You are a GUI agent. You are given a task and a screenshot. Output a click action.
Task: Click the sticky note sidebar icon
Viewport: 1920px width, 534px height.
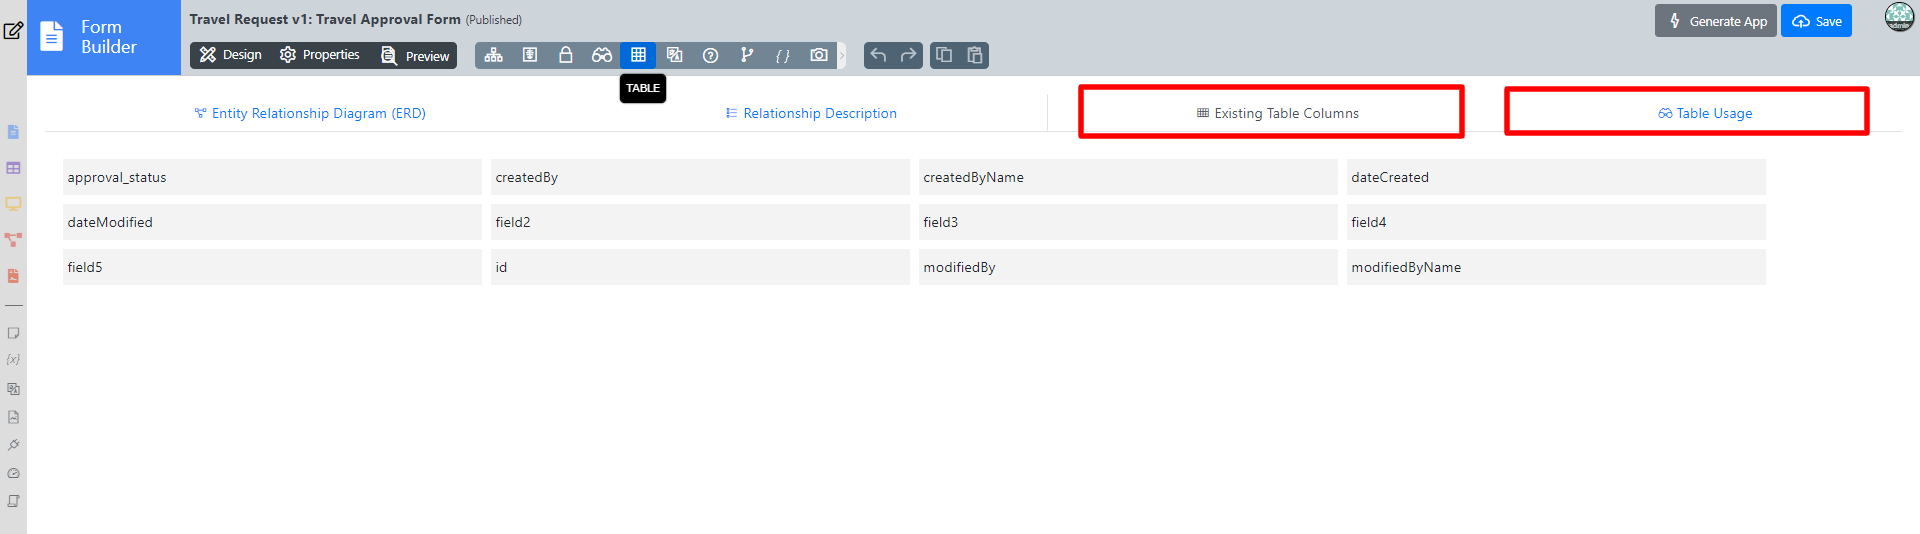(13, 333)
